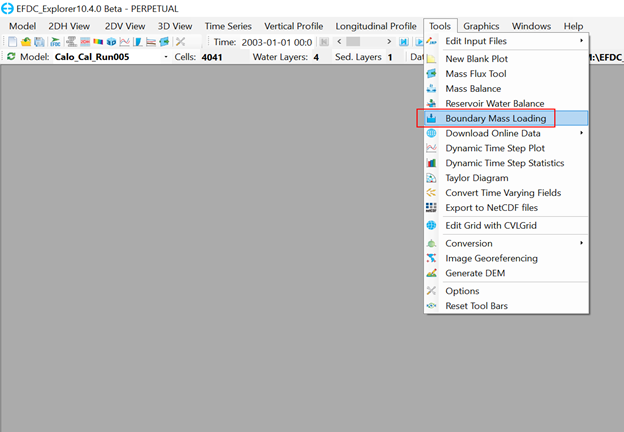Click Dynamic Time Step Statistics entry
Screen dimensions: 624x432
[x=504, y=163]
